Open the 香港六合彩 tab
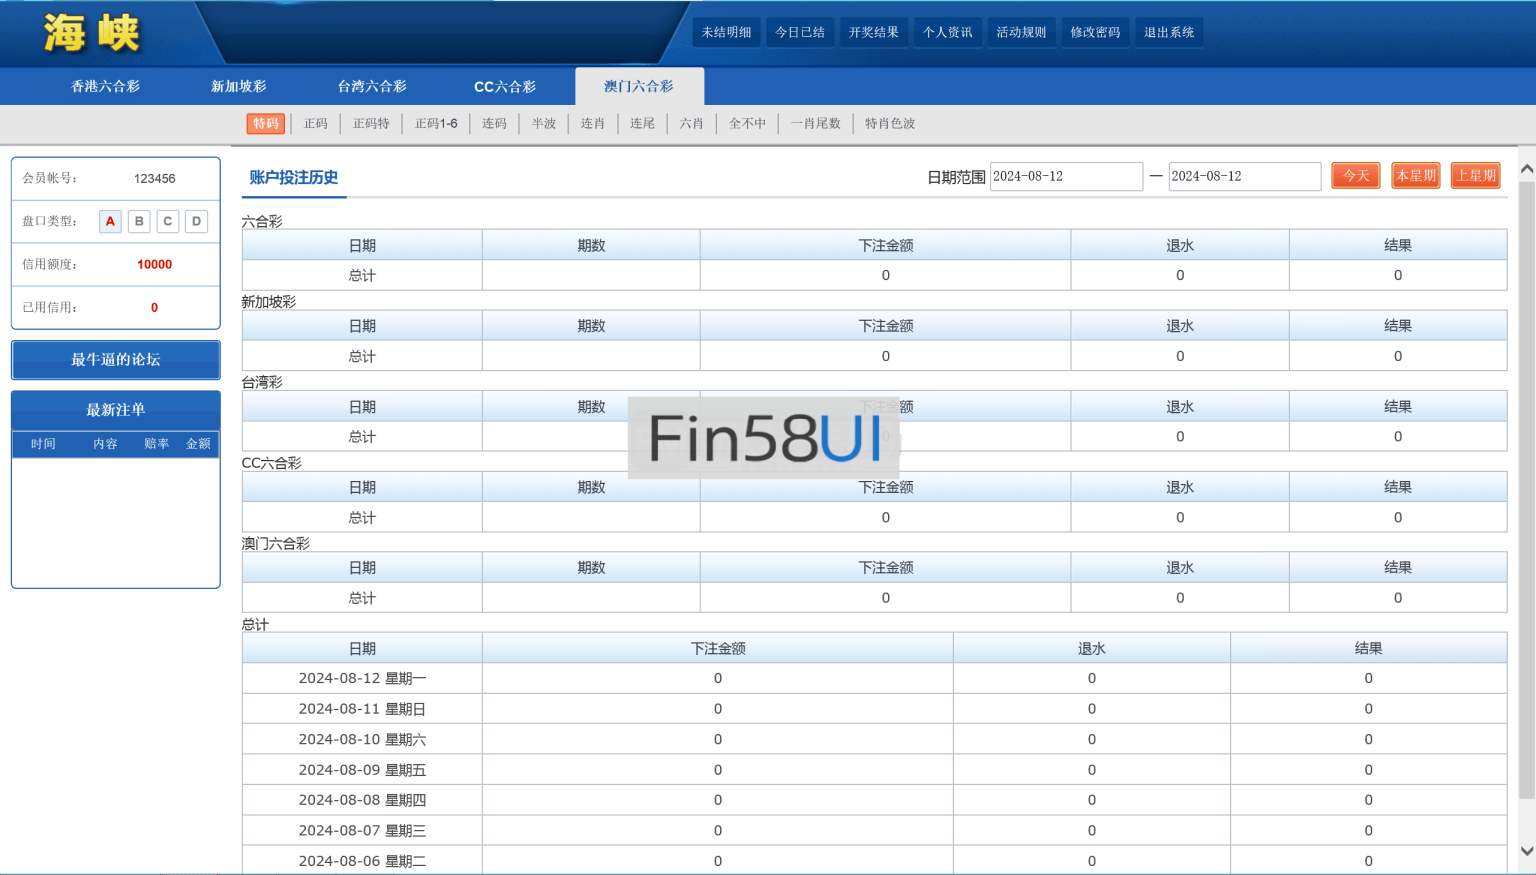The height and width of the screenshot is (875, 1536). point(105,87)
